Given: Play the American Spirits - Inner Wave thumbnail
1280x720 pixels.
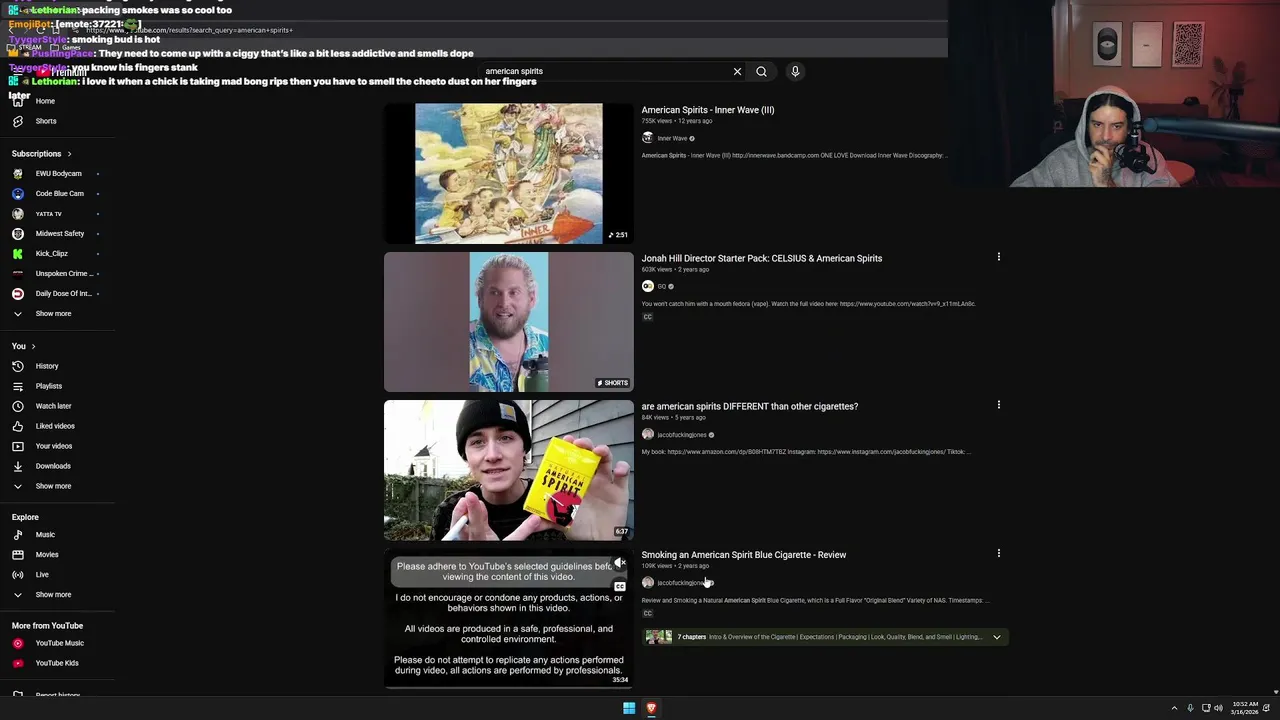Looking at the screenshot, I should click(x=508, y=173).
